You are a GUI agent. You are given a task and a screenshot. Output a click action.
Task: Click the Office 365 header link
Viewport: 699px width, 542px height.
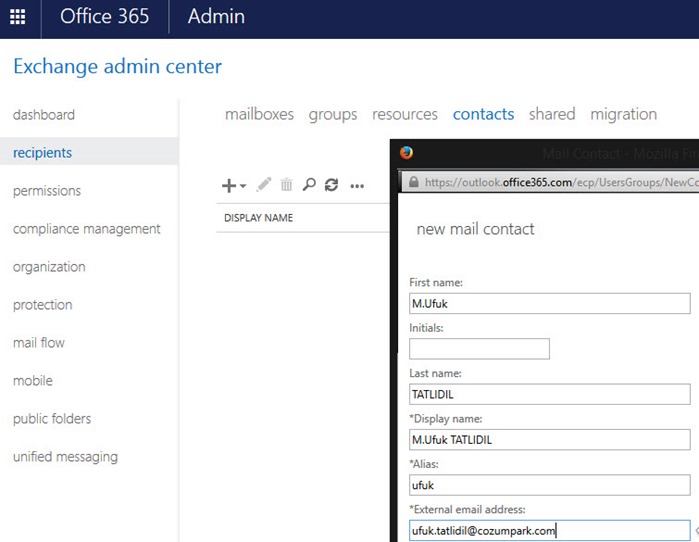[105, 16]
